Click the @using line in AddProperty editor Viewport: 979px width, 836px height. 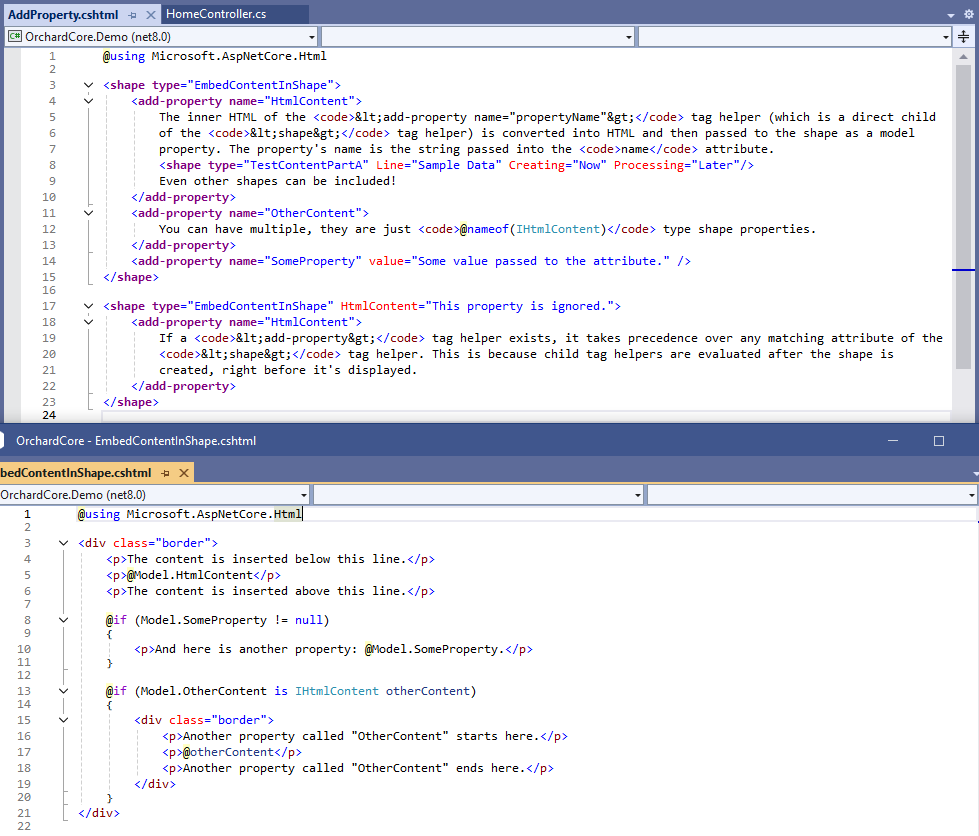214,56
